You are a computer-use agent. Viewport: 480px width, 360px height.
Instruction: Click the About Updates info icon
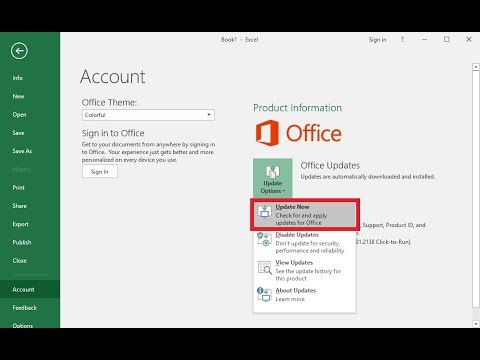pos(264,294)
